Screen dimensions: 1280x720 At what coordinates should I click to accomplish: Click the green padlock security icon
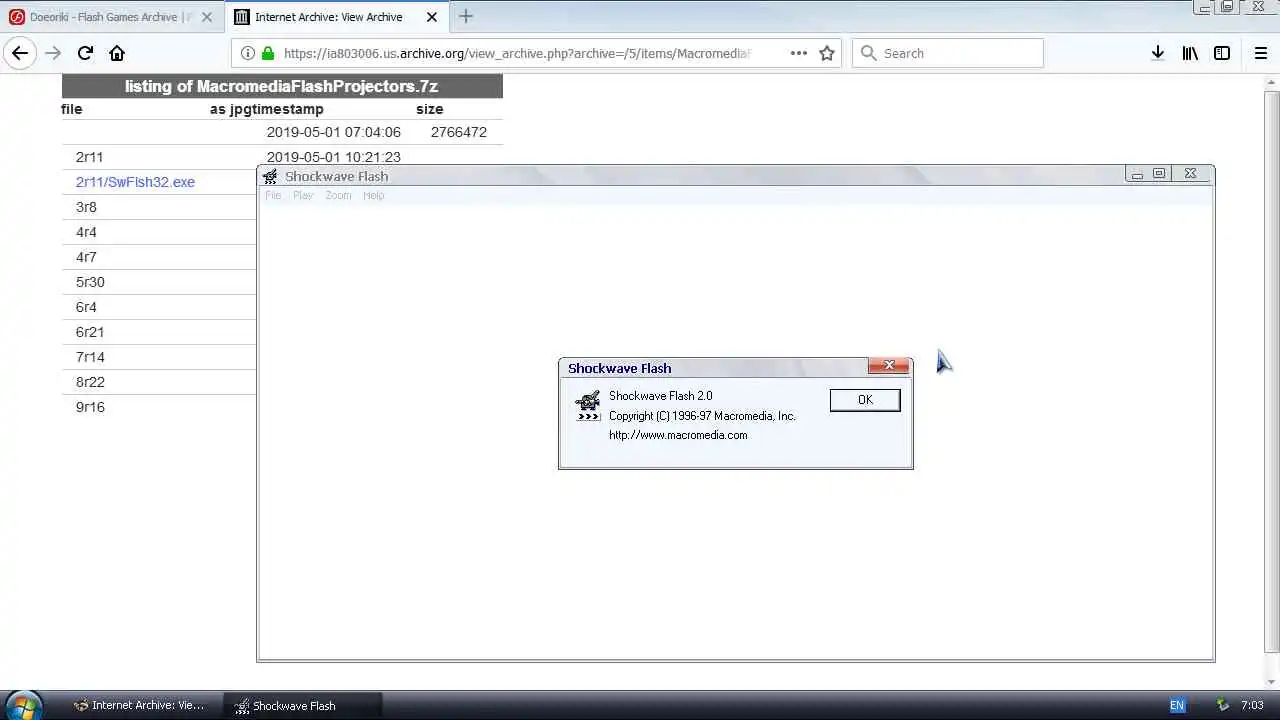(267, 53)
